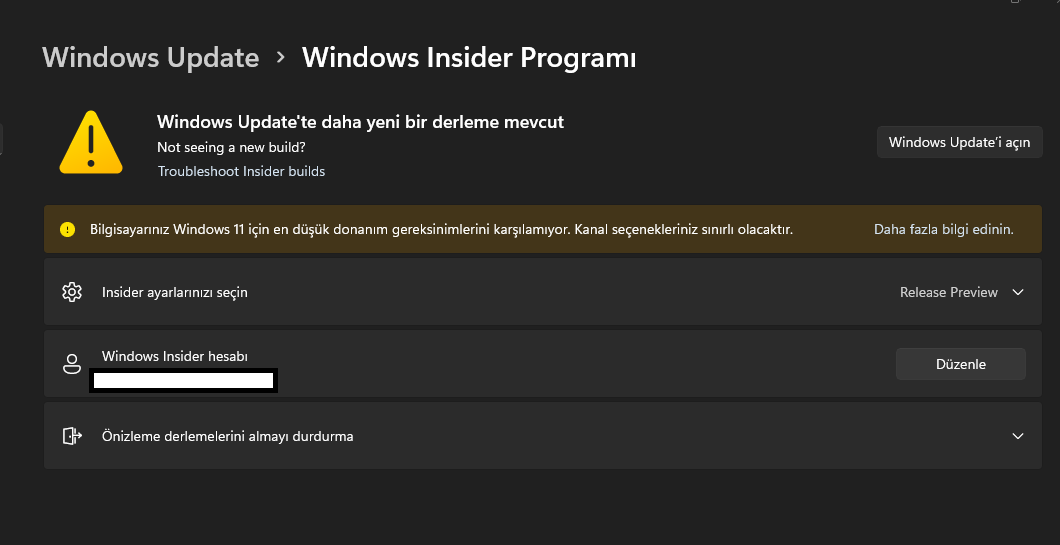Viewport: 1060px width, 545px height.
Task: Open the Release Preview channel selection
Action: pos(949,292)
